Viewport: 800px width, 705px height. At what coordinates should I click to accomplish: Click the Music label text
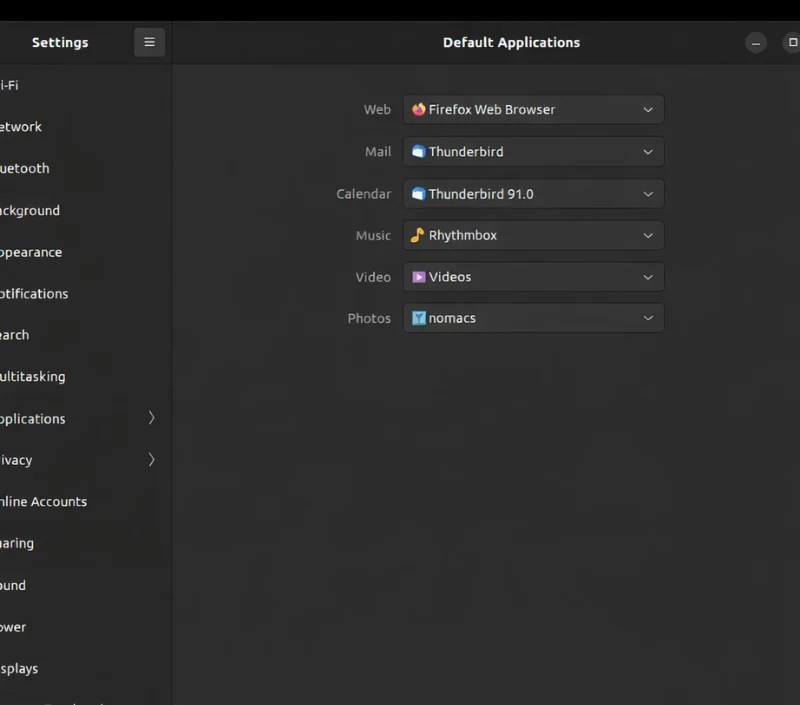click(x=373, y=236)
